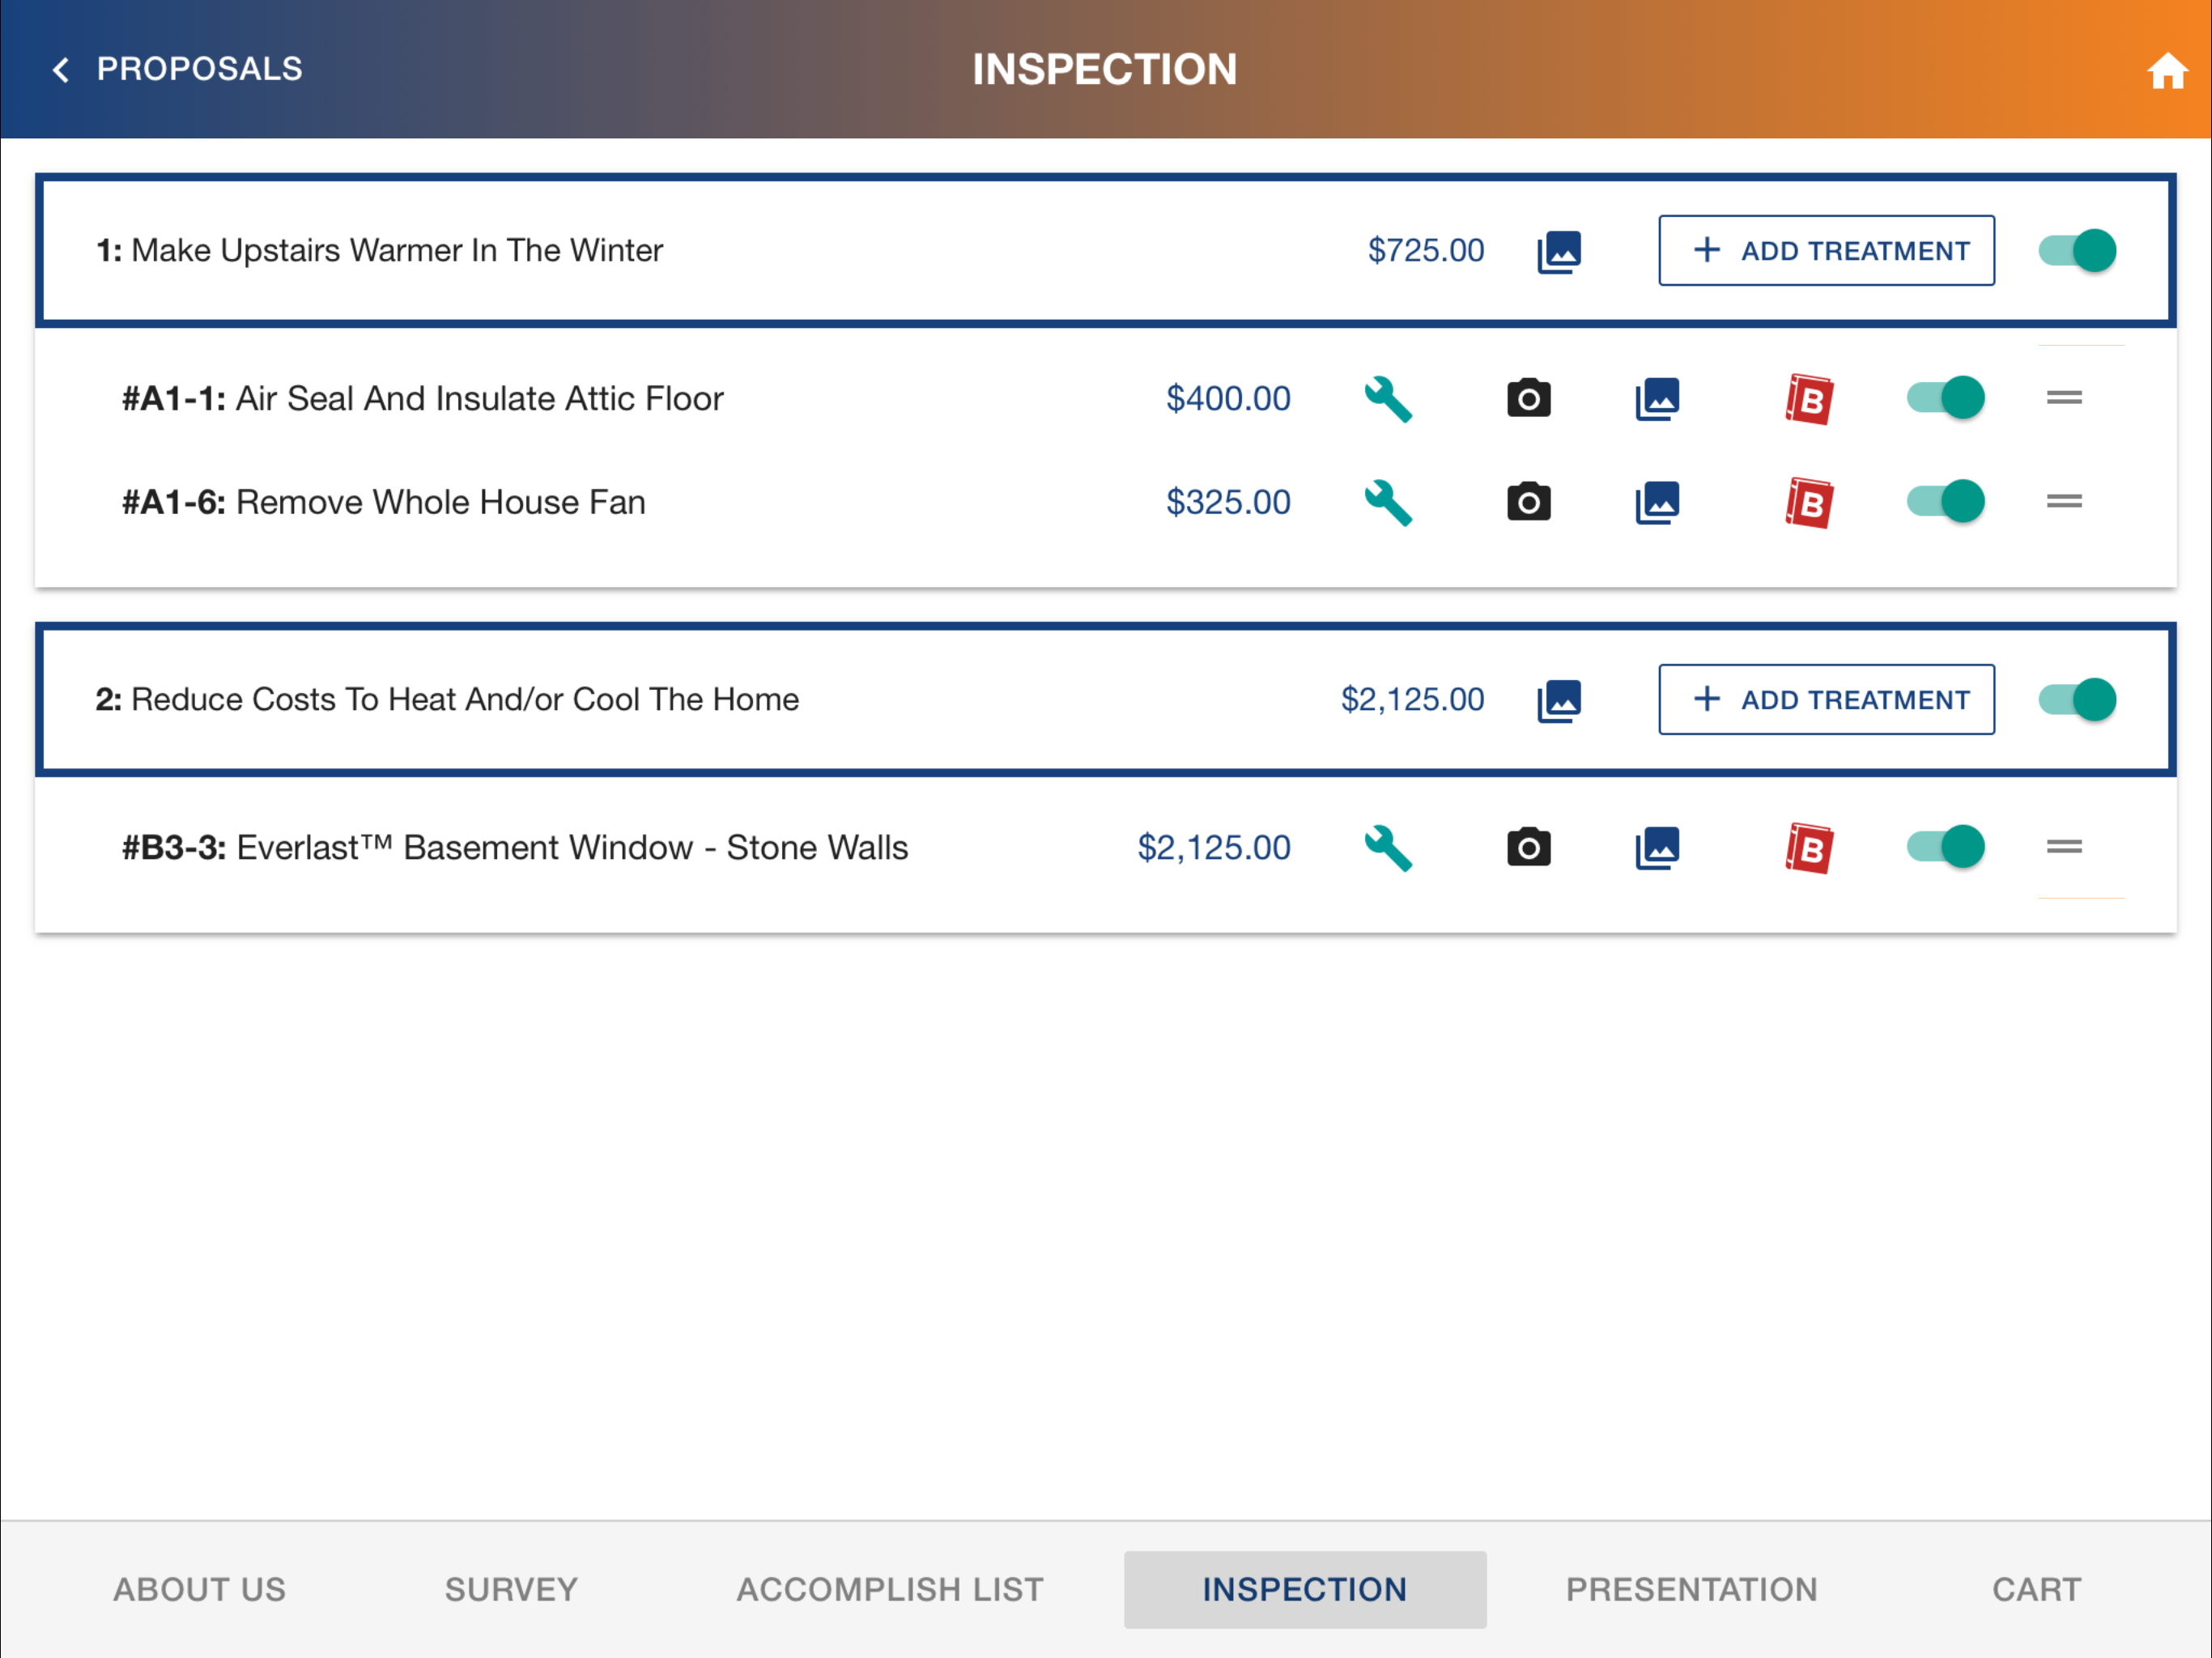Image resolution: width=2212 pixels, height=1658 pixels.
Task: Go back to Proposals
Action: pyautogui.click(x=177, y=69)
